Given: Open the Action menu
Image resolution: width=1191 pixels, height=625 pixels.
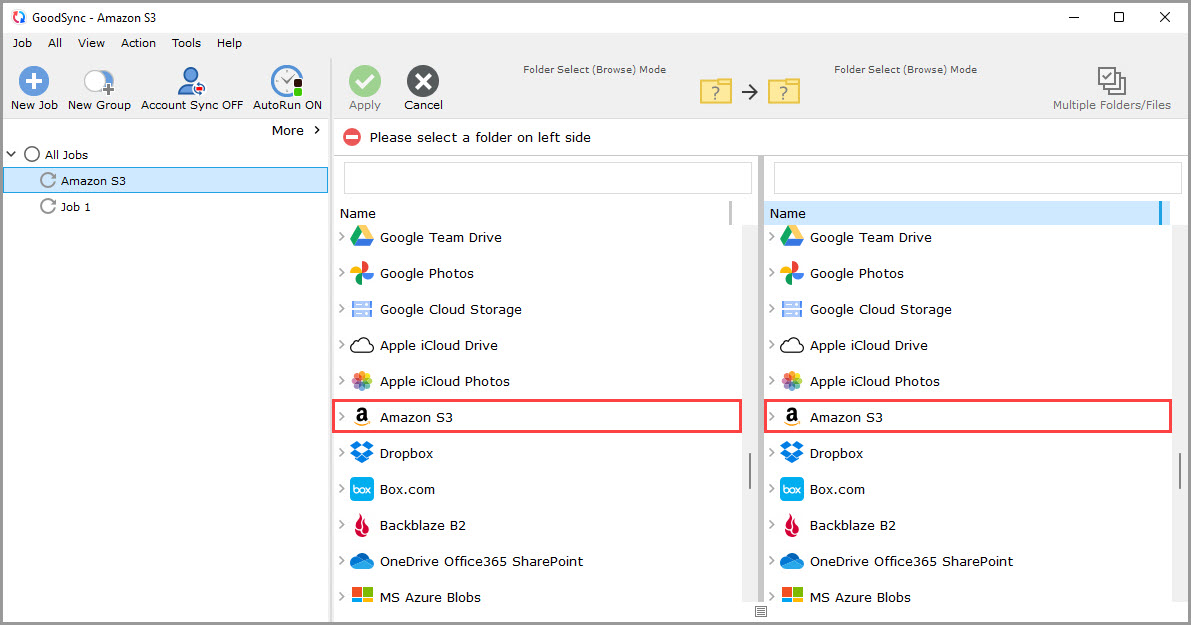Looking at the screenshot, I should (138, 43).
